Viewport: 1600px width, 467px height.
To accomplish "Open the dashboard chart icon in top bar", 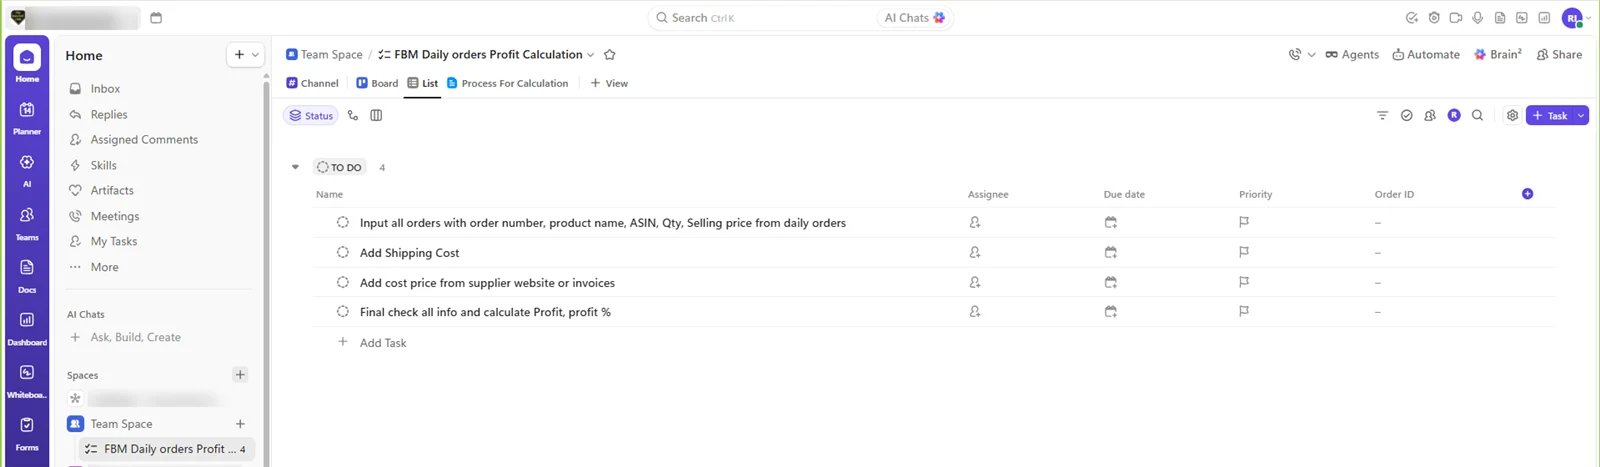I will [1544, 18].
